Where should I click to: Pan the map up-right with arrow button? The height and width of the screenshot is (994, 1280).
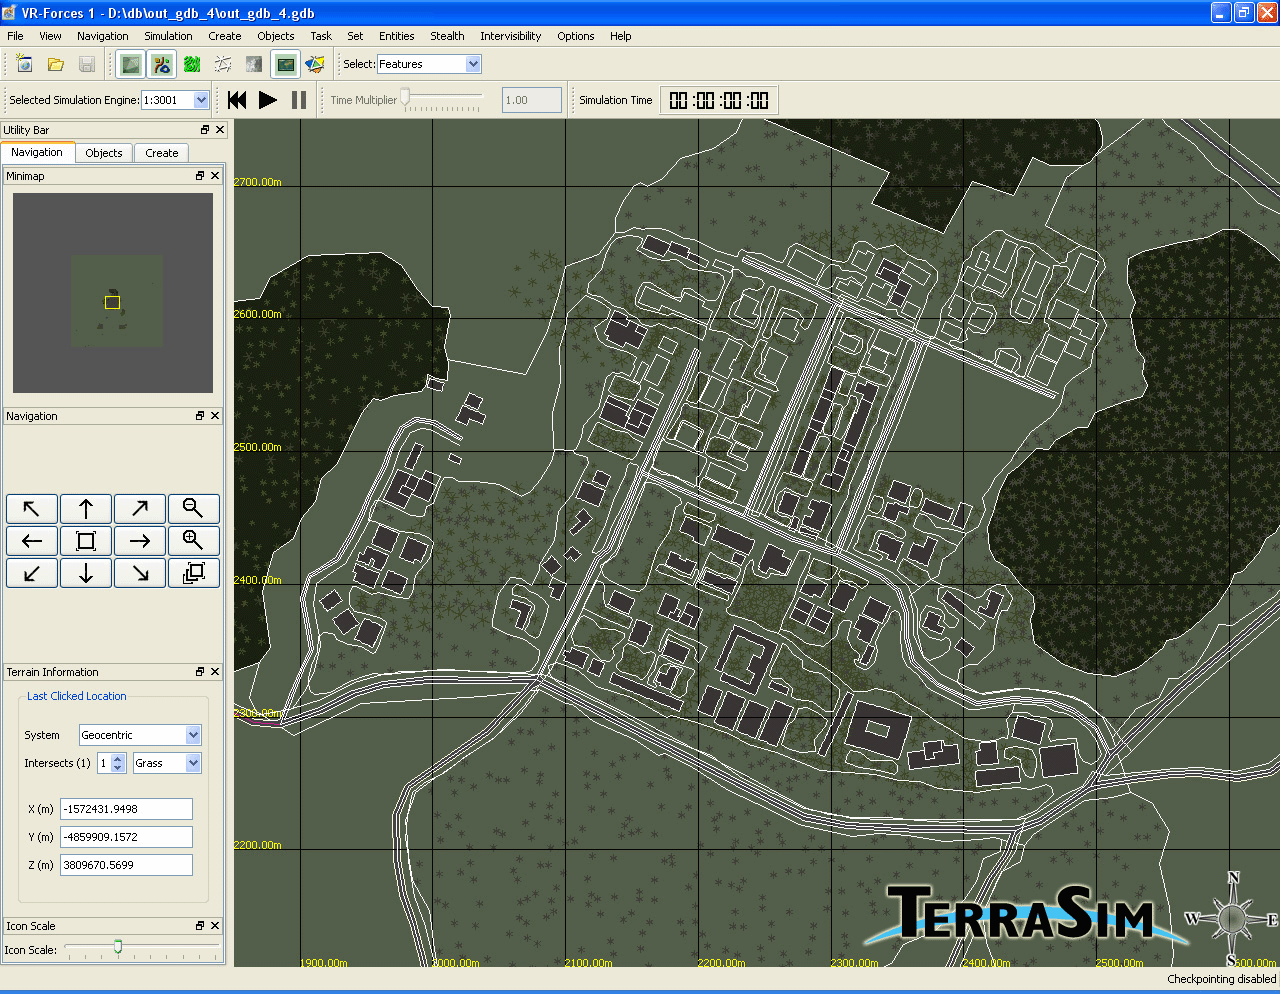pos(140,509)
